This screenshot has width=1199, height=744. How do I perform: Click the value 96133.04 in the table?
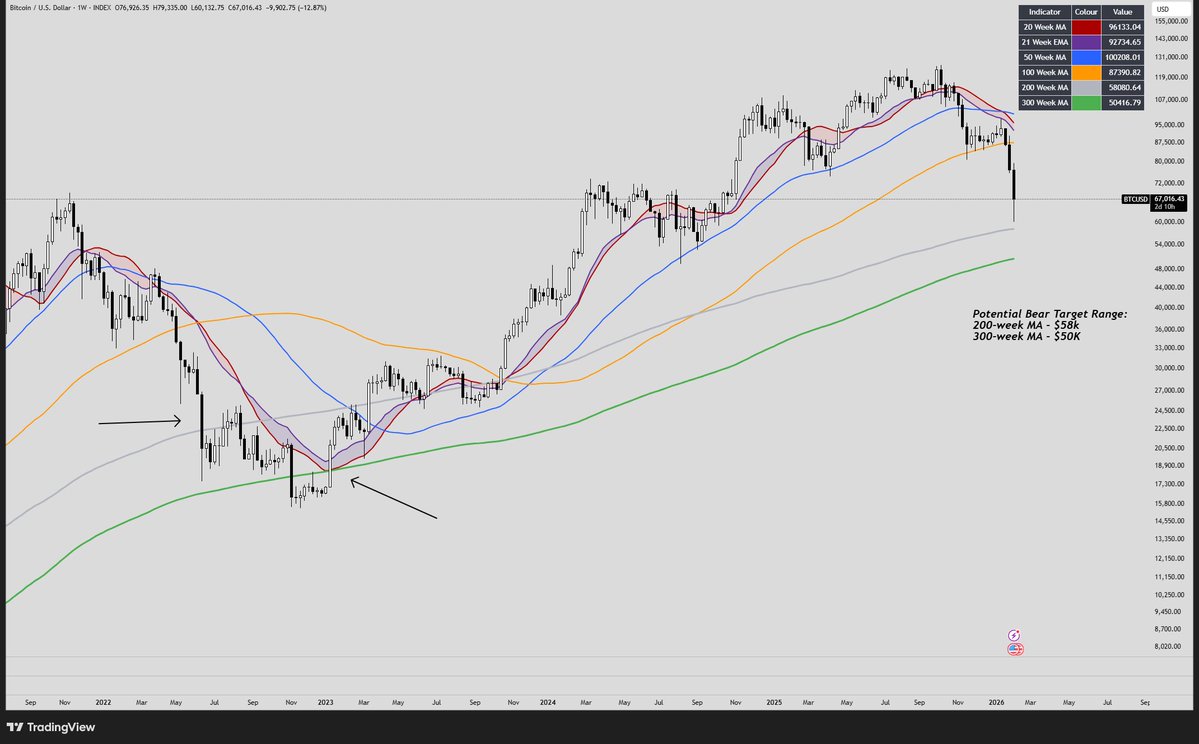[1123, 27]
